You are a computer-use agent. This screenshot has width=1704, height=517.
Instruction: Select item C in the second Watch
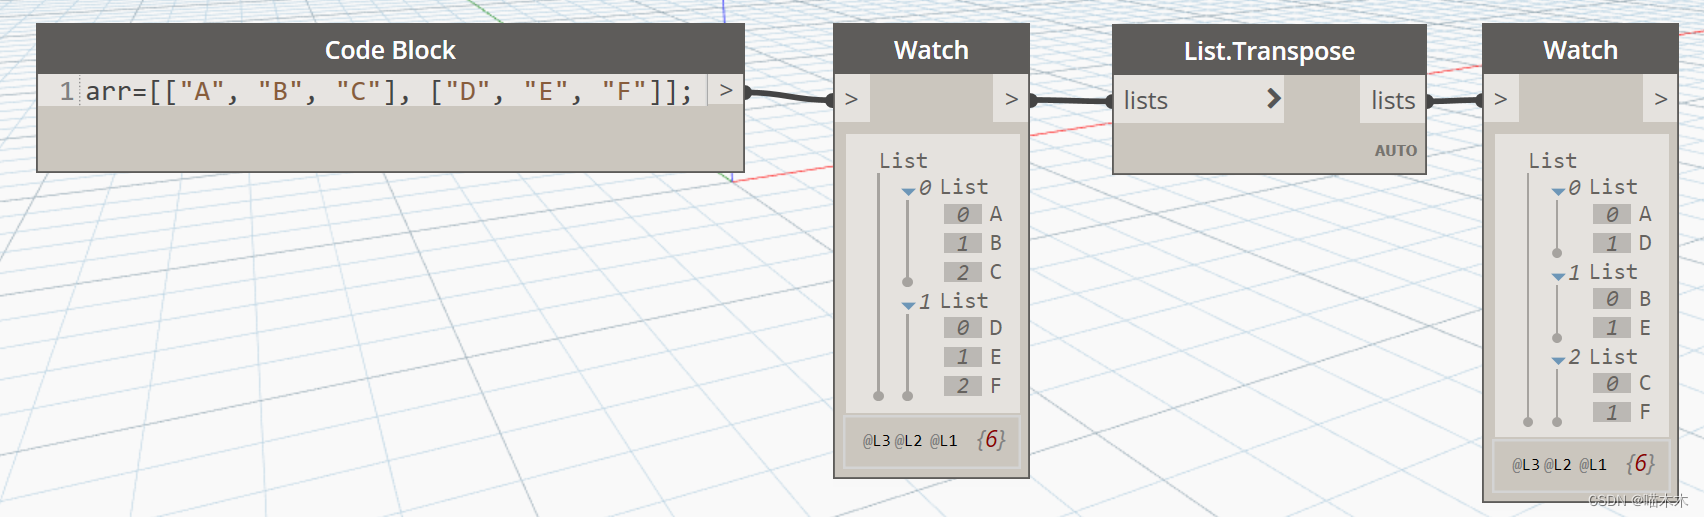point(1645,383)
